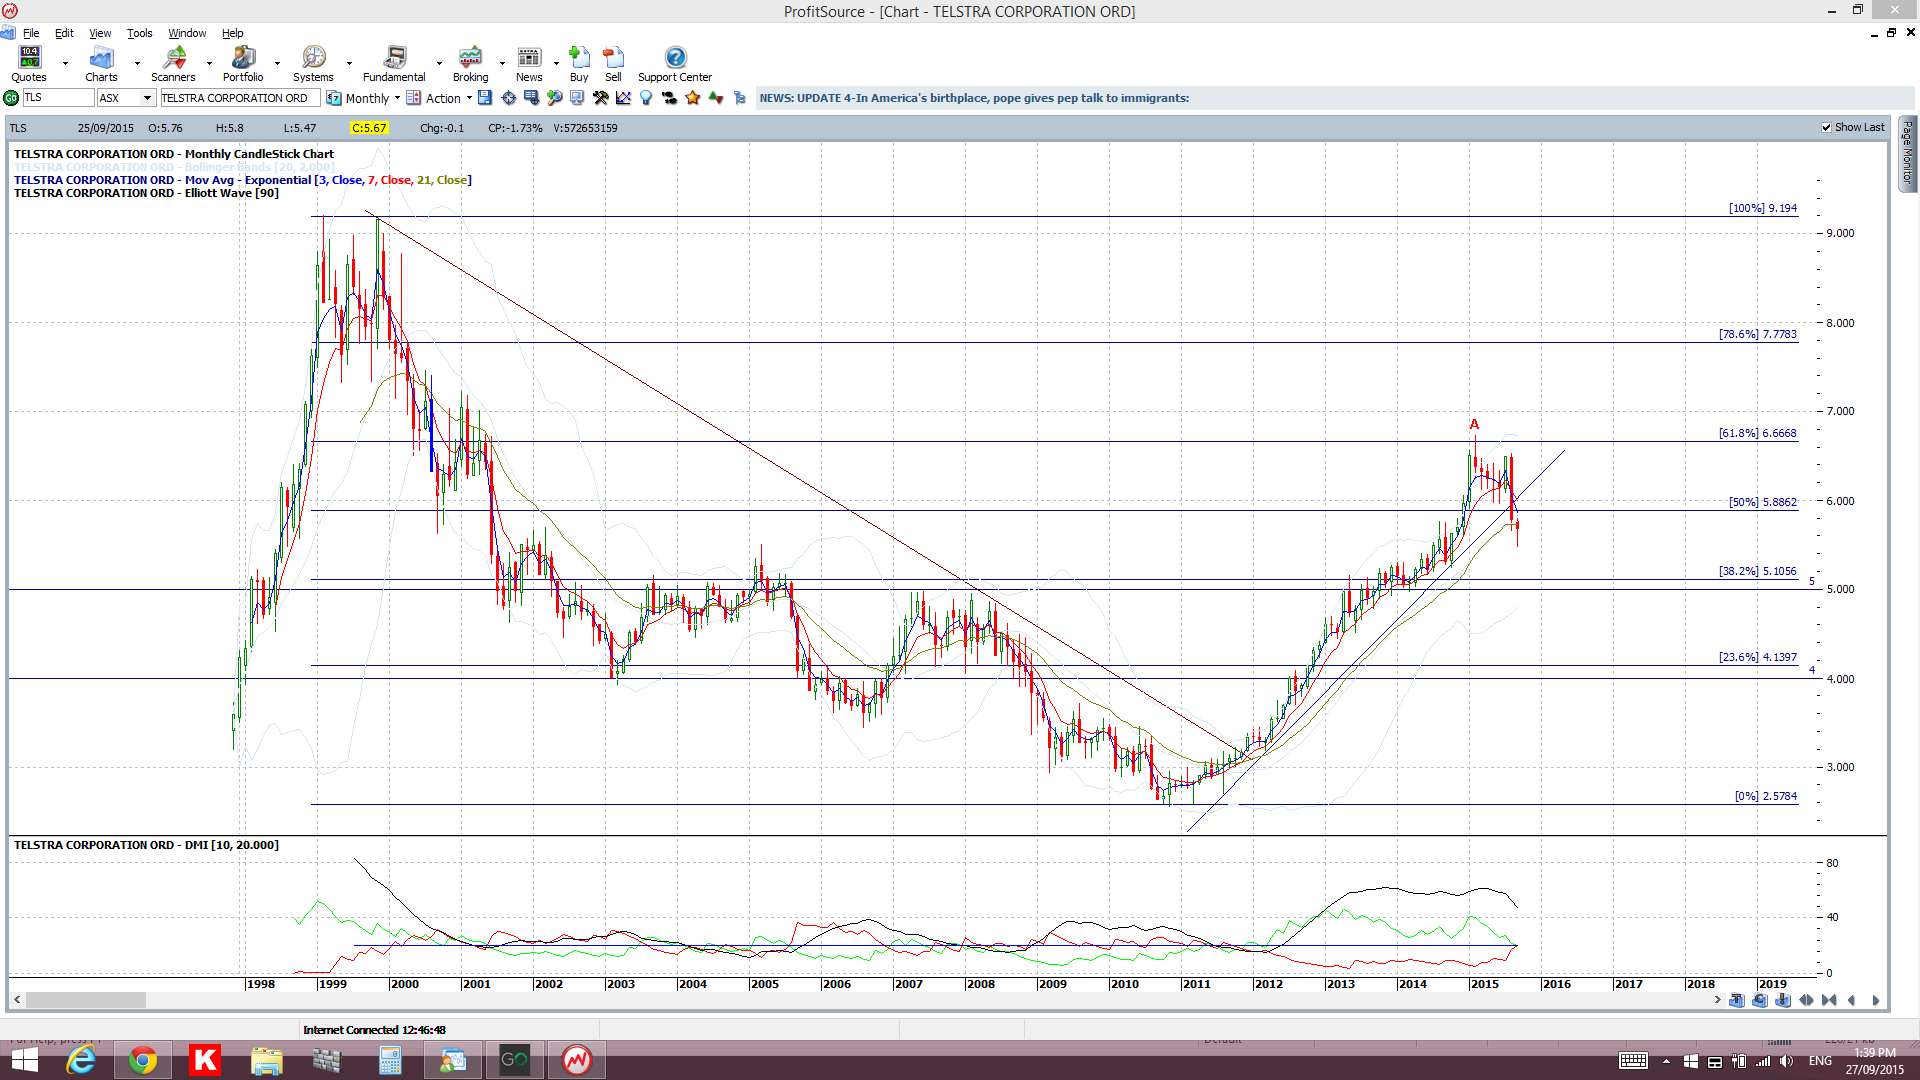
Task: Click the chart text tool icon at bottom
Action: (1737, 1000)
